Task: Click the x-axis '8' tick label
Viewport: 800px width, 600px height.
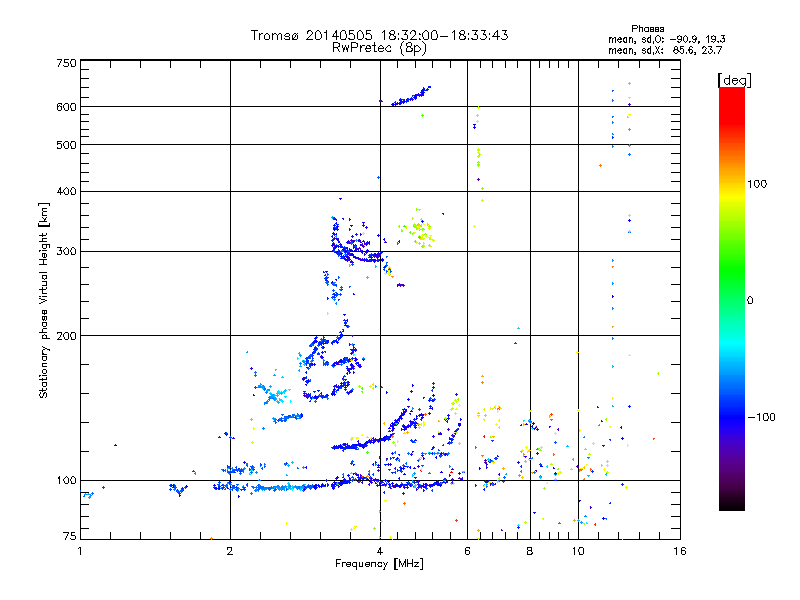Action: point(530,551)
